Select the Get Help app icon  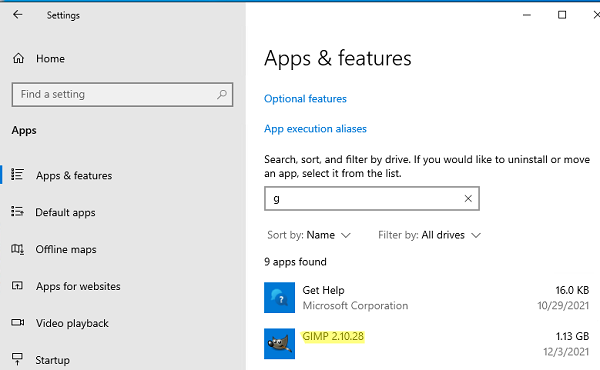pos(279,298)
